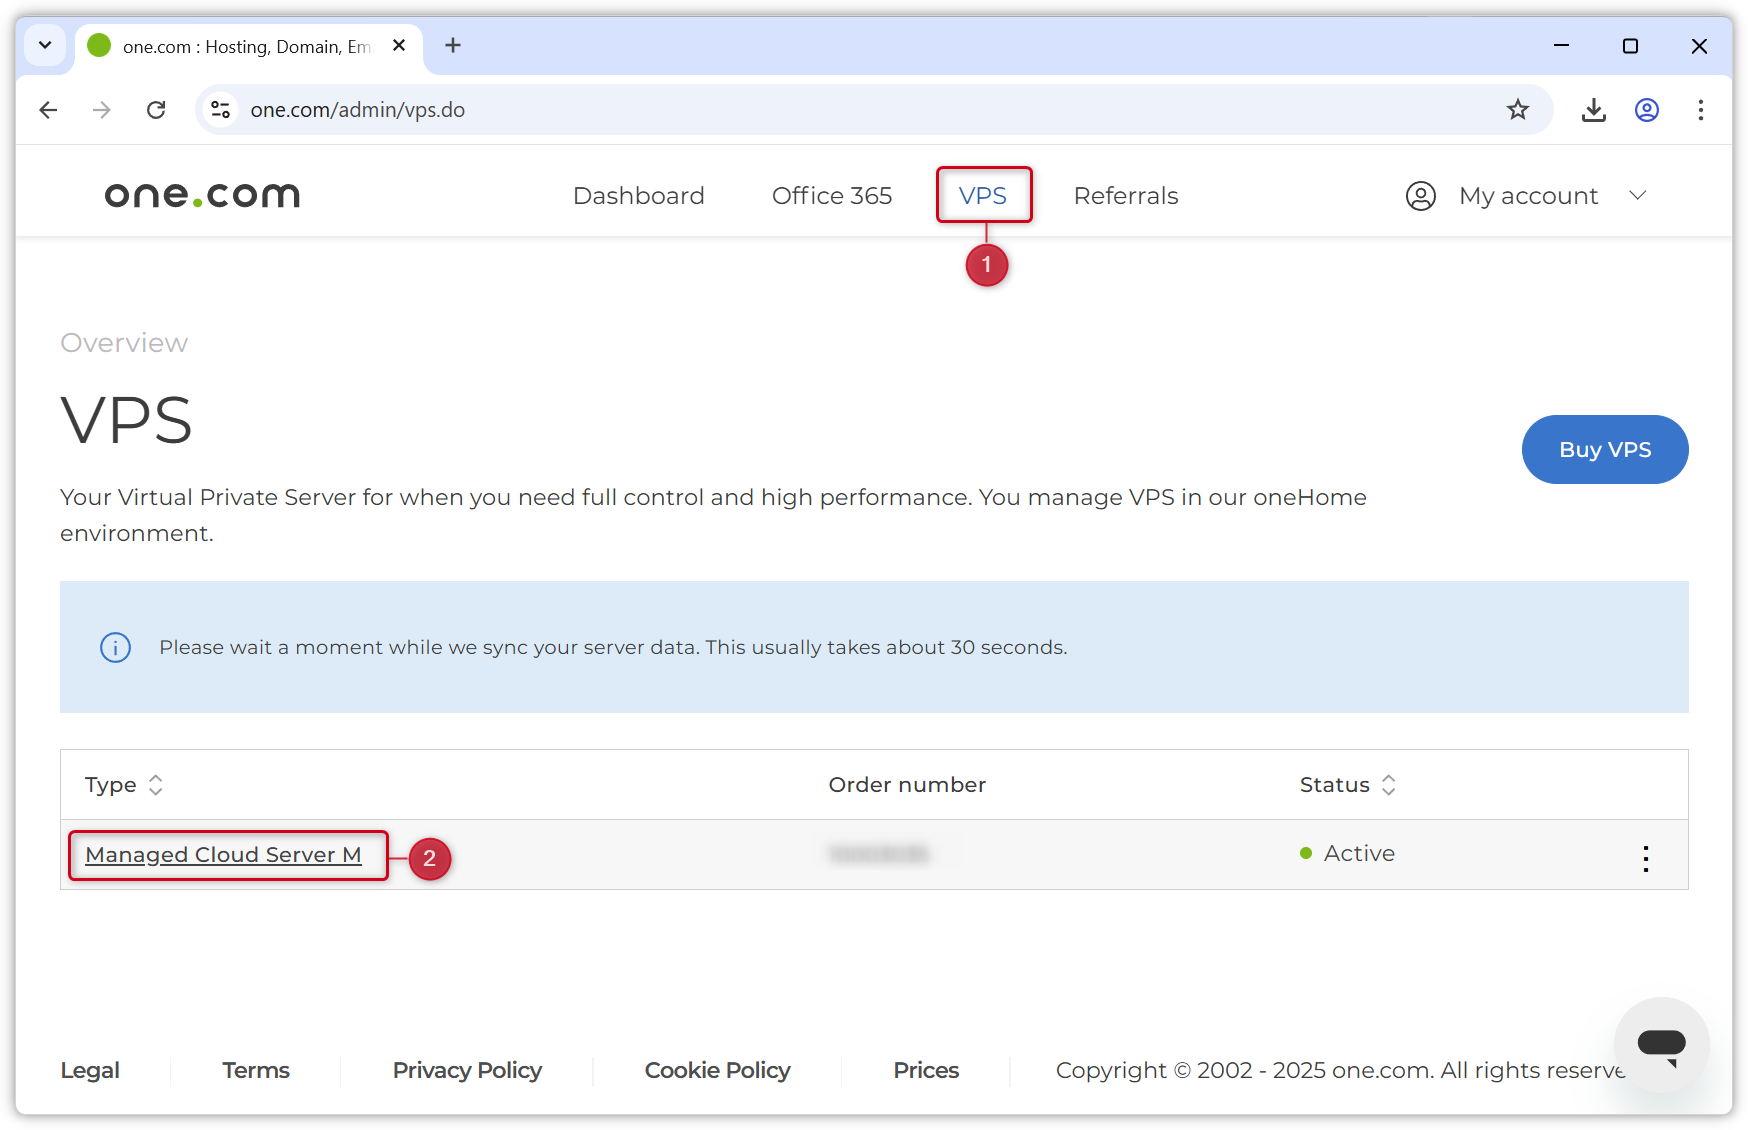Open the Office 365 menu item

[x=831, y=196]
